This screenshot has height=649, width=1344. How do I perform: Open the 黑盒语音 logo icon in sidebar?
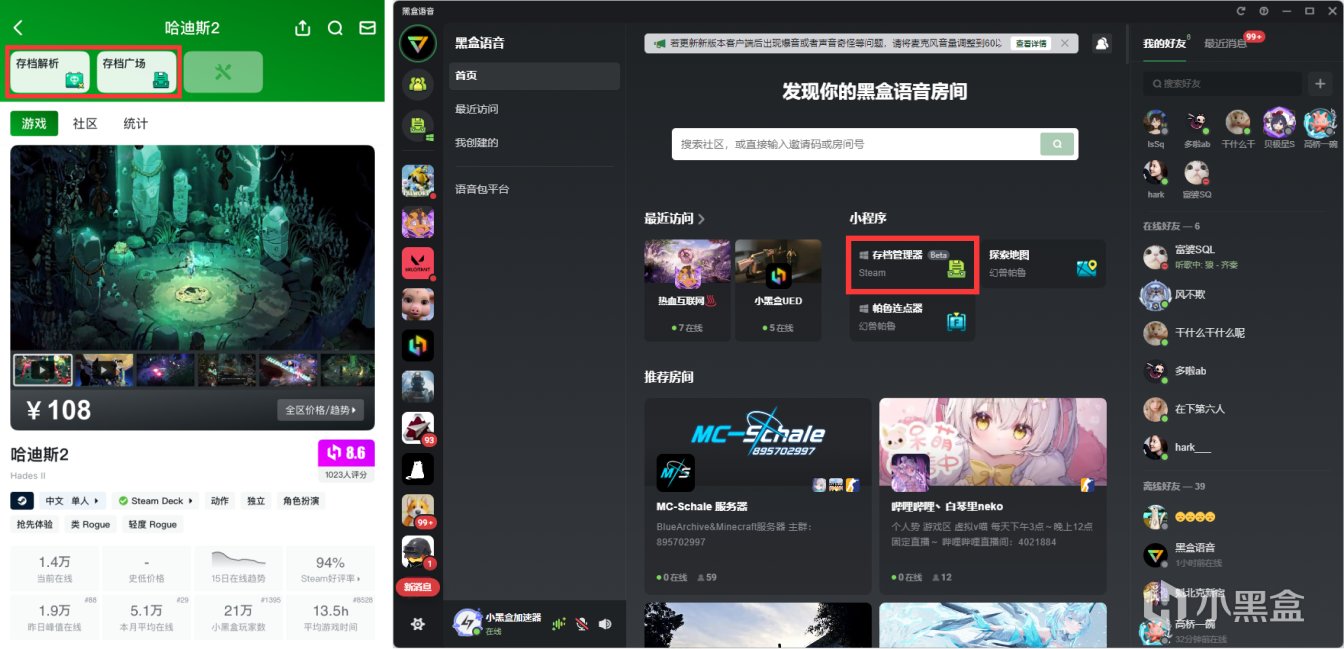click(417, 45)
